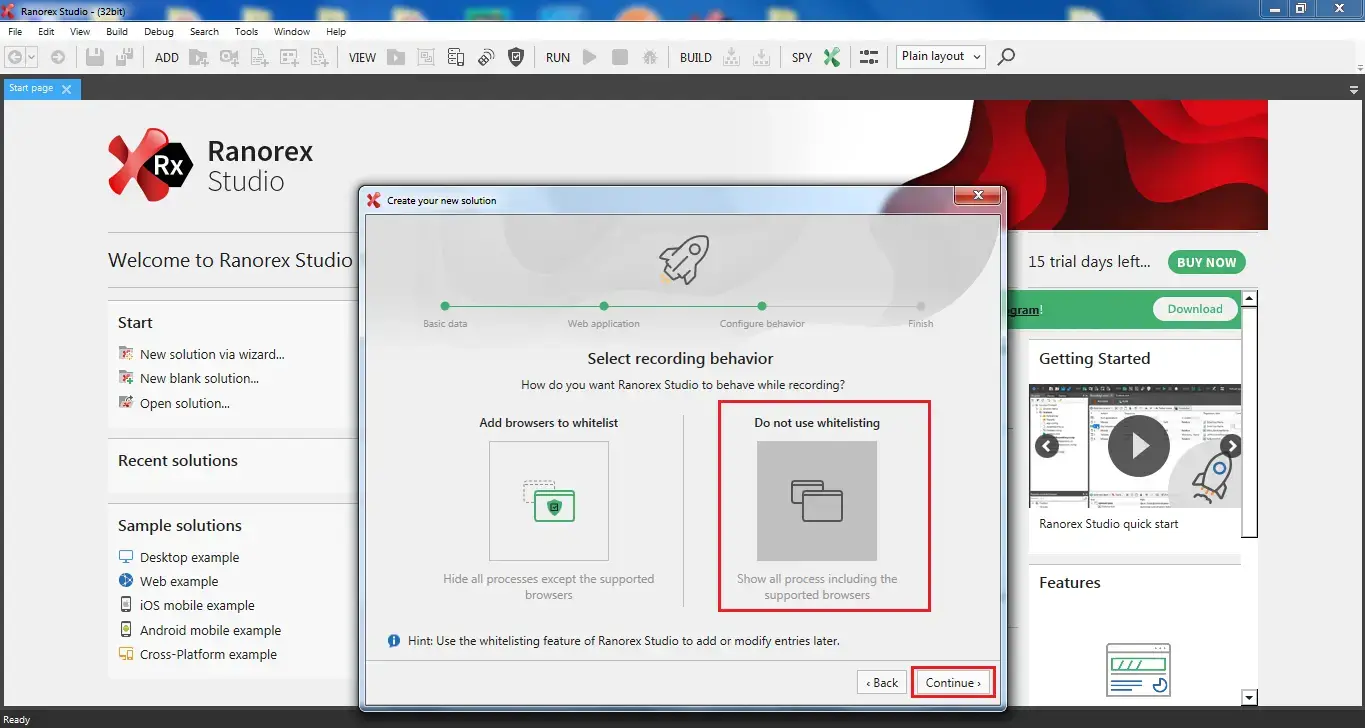
Task: Click the instrumentation wizard icon next to Spy
Action: pos(868,57)
